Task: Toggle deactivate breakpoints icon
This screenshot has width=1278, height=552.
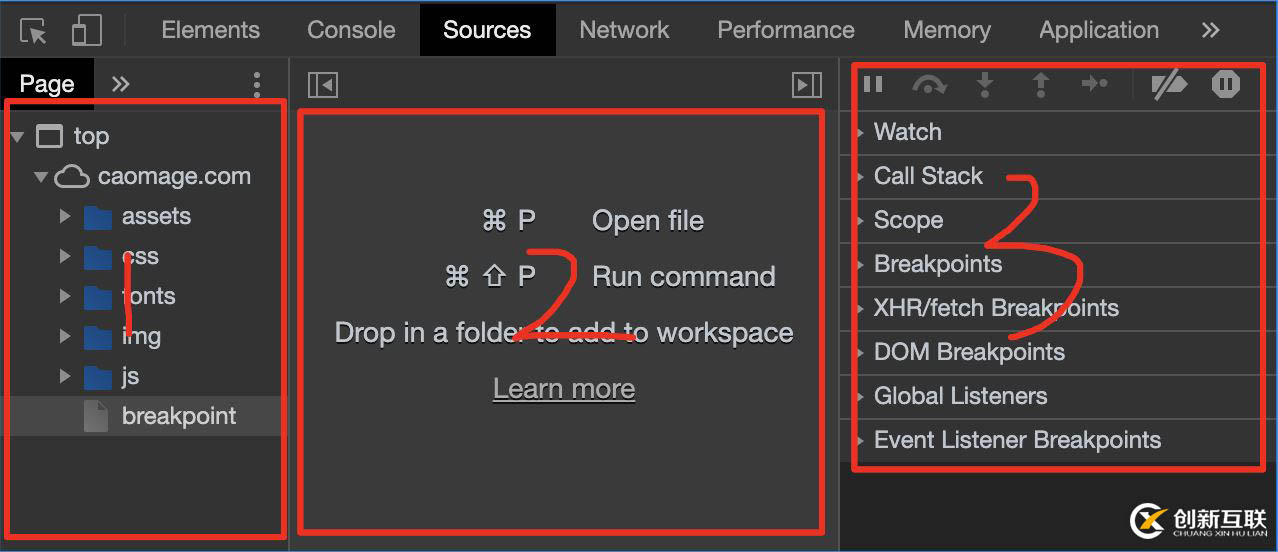Action: click(1168, 85)
